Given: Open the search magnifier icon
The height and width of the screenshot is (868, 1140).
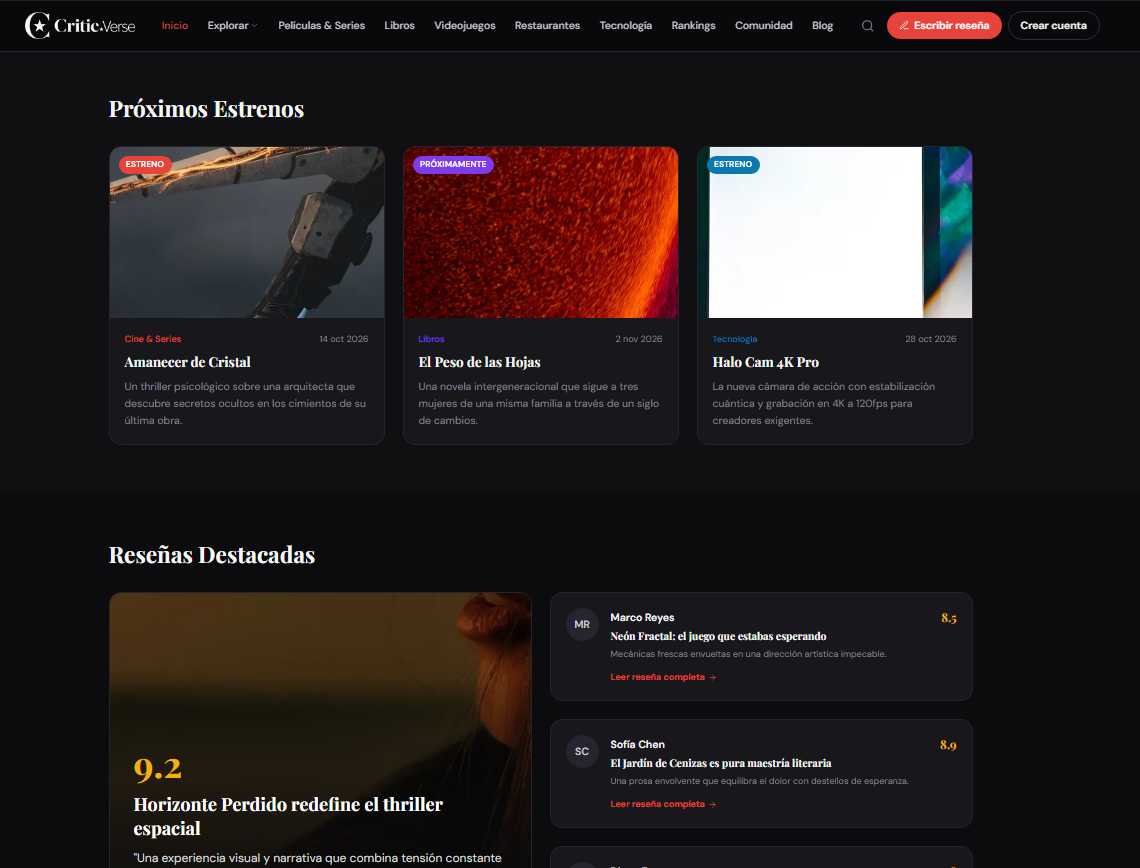Looking at the screenshot, I should tap(867, 25).
